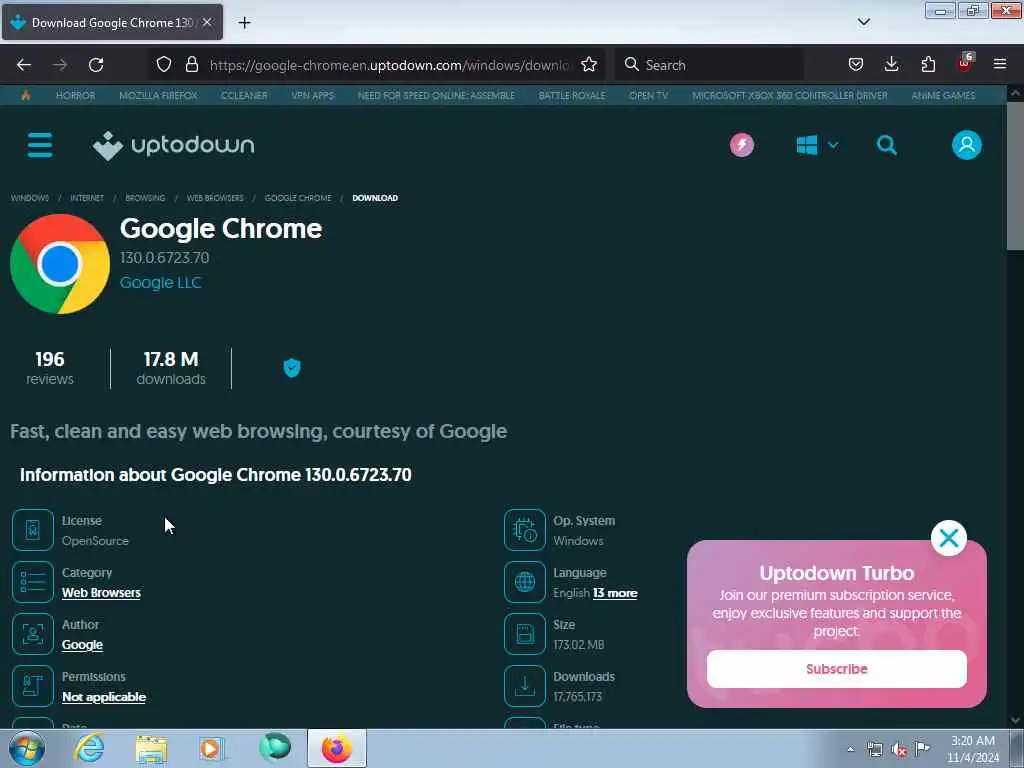Open a new tab with plus
Image resolution: width=1024 pixels, height=768 pixels.
[x=244, y=23]
